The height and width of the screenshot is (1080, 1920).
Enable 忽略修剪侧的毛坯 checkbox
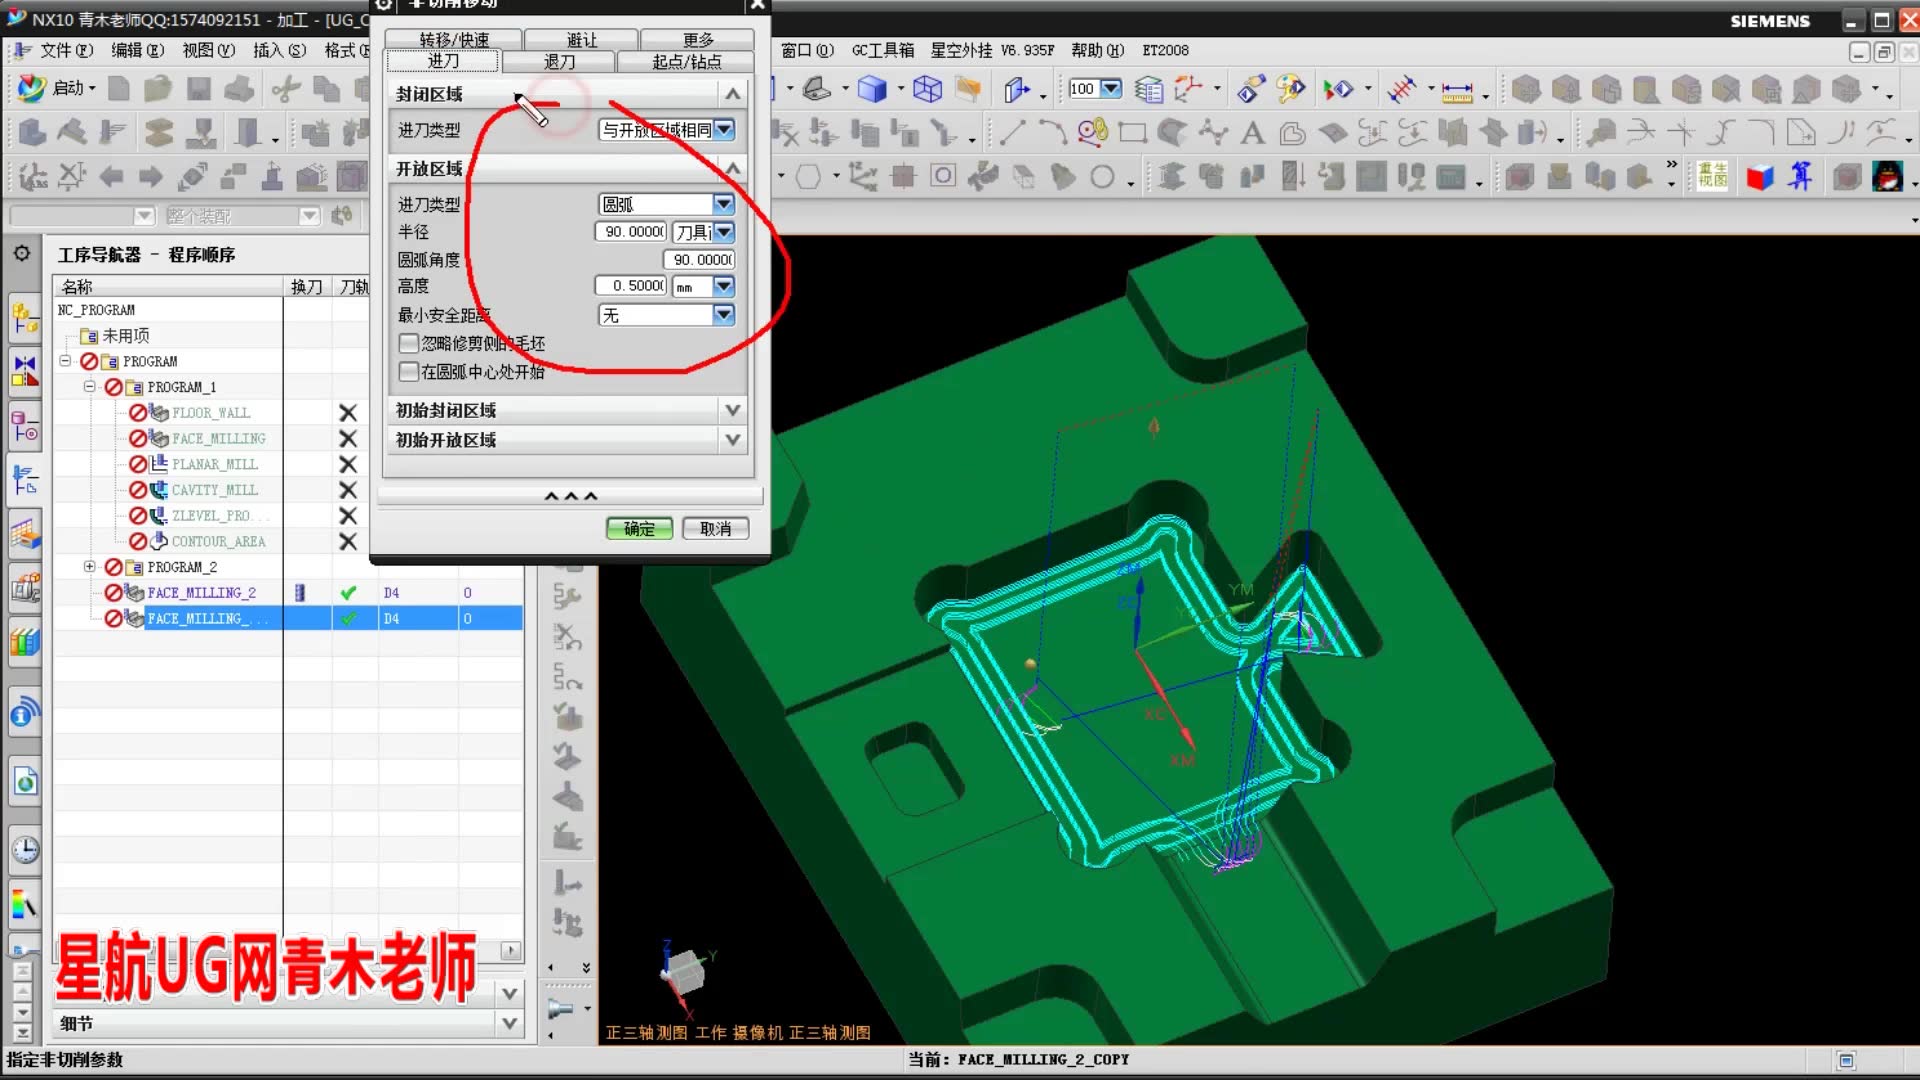tap(408, 343)
